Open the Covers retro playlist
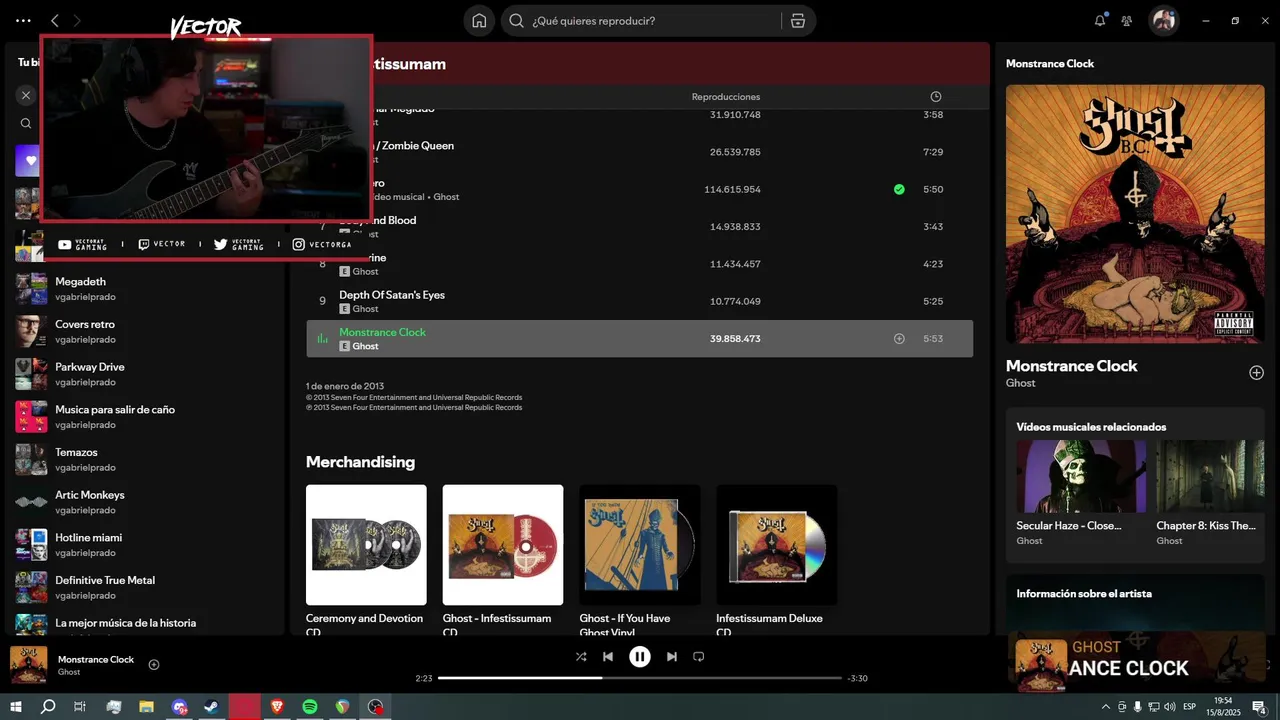 tap(147, 331)
